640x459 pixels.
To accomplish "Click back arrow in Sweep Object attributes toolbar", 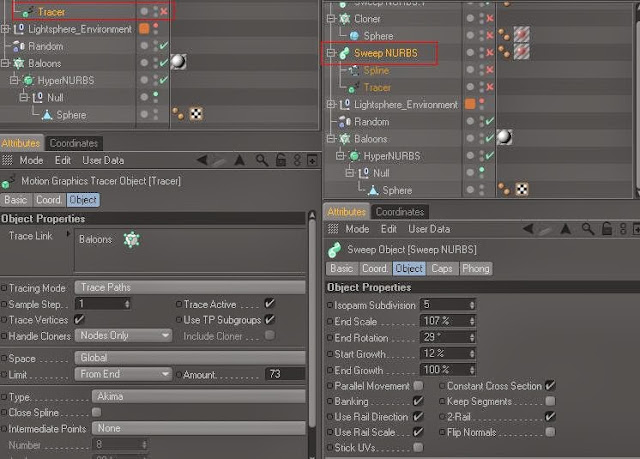I will tap(528, 228).
